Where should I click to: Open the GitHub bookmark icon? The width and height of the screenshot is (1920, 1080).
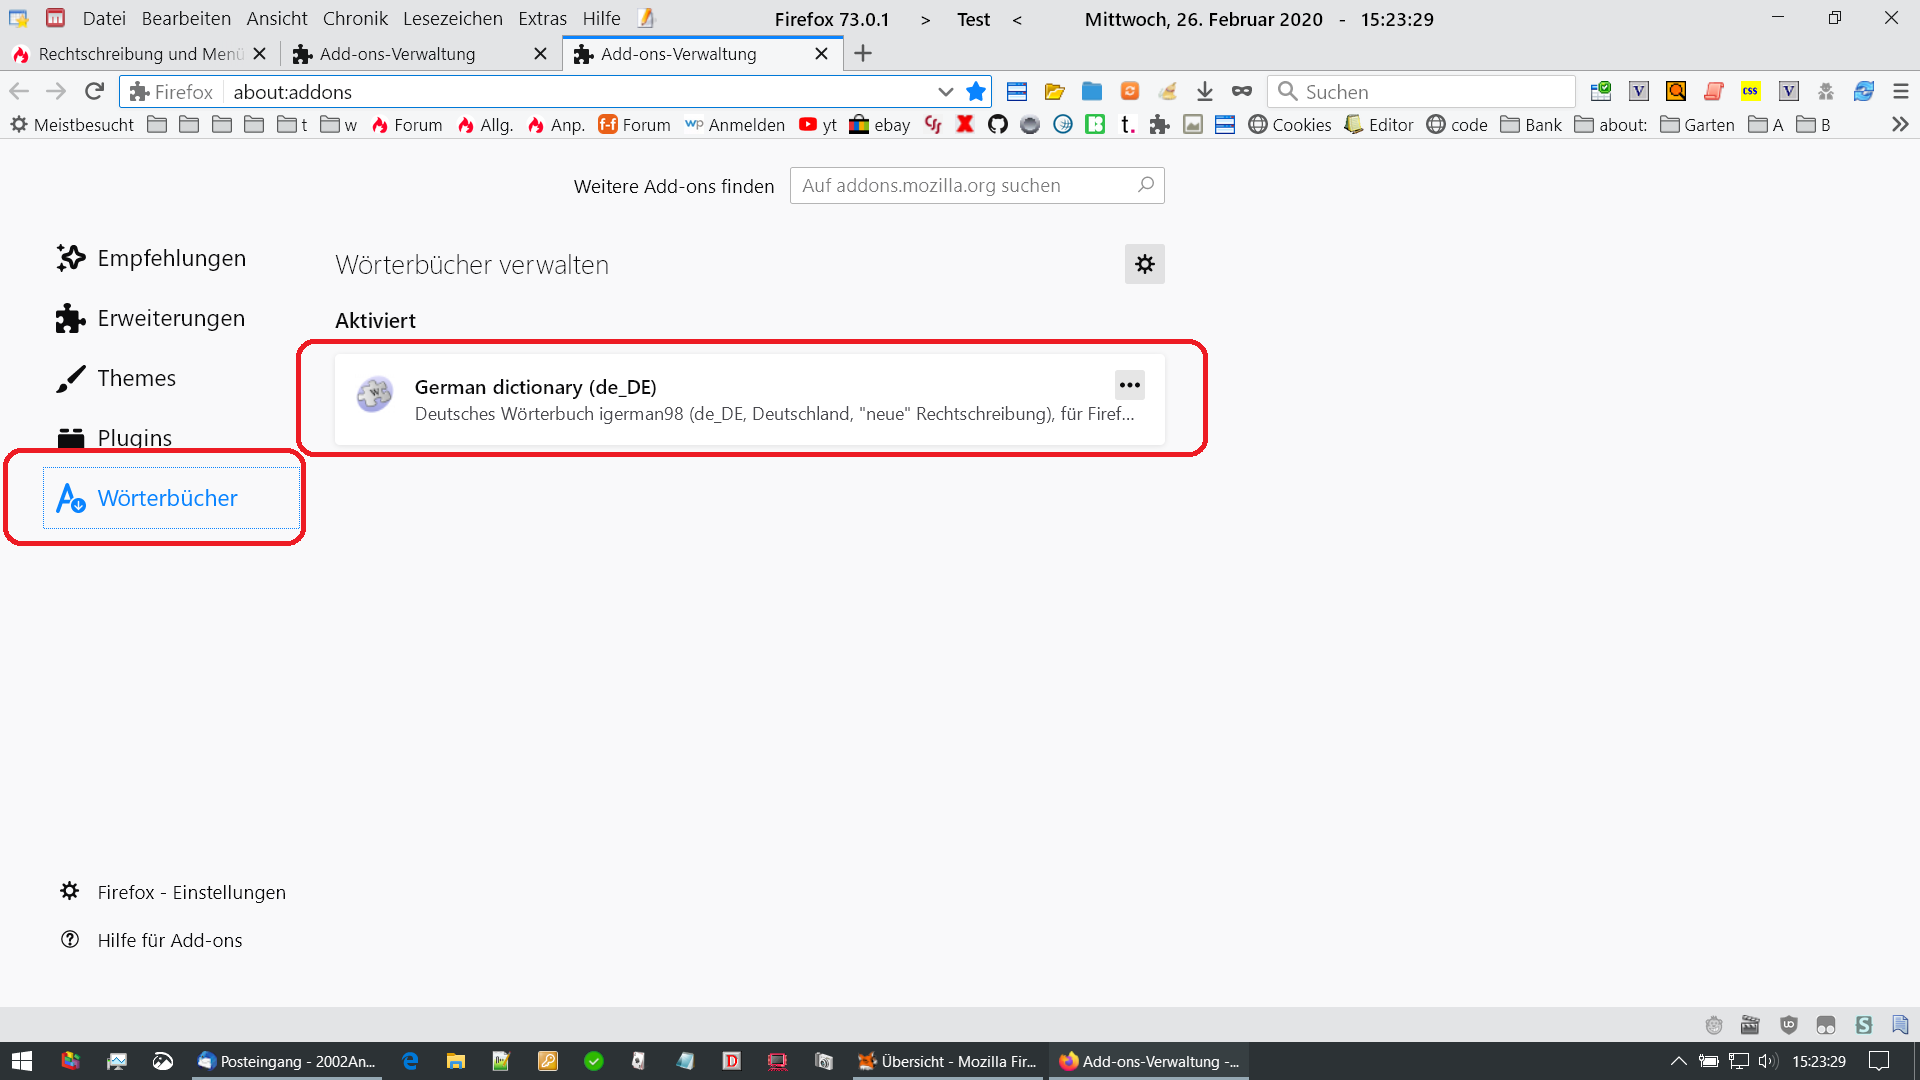coord(997,124)
